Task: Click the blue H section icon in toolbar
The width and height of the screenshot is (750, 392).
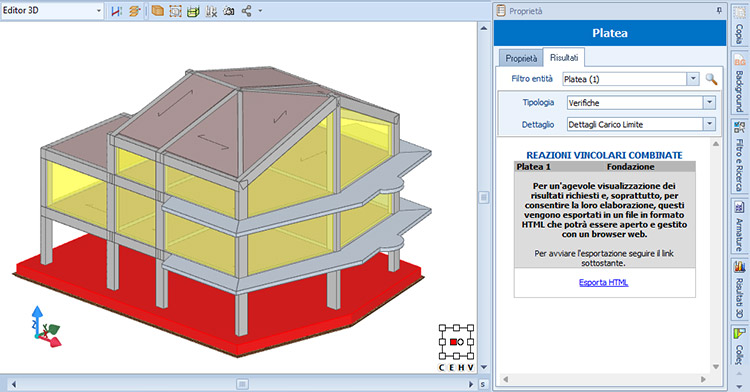Action: (x=116, y=11)
